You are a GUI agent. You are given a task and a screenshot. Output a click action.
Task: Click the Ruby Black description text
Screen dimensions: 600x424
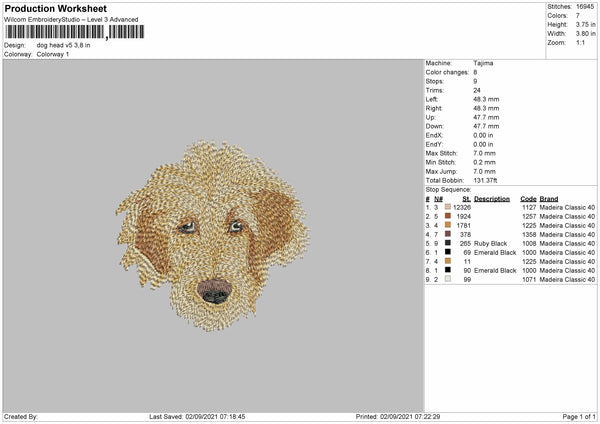(x=491, y=243)
